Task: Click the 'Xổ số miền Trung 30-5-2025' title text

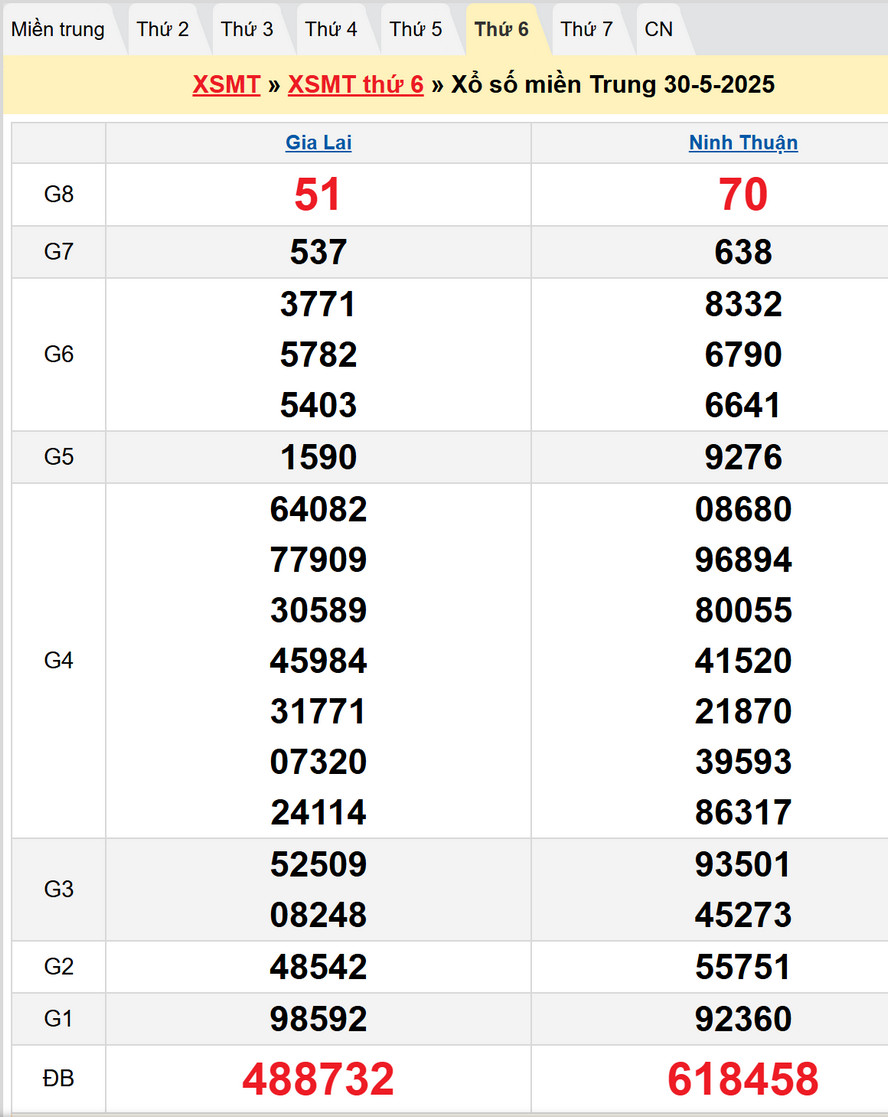Action: coord(613,85)
